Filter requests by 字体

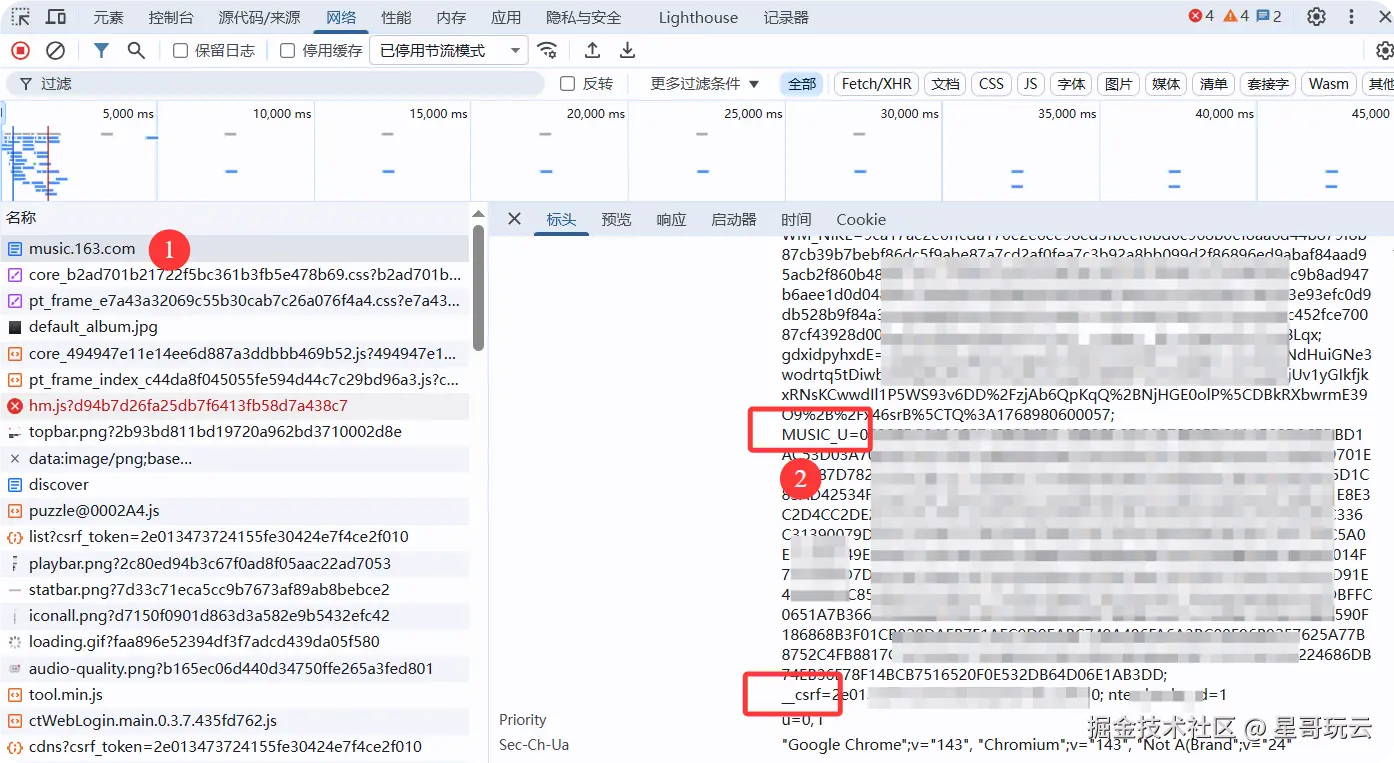1071,84
